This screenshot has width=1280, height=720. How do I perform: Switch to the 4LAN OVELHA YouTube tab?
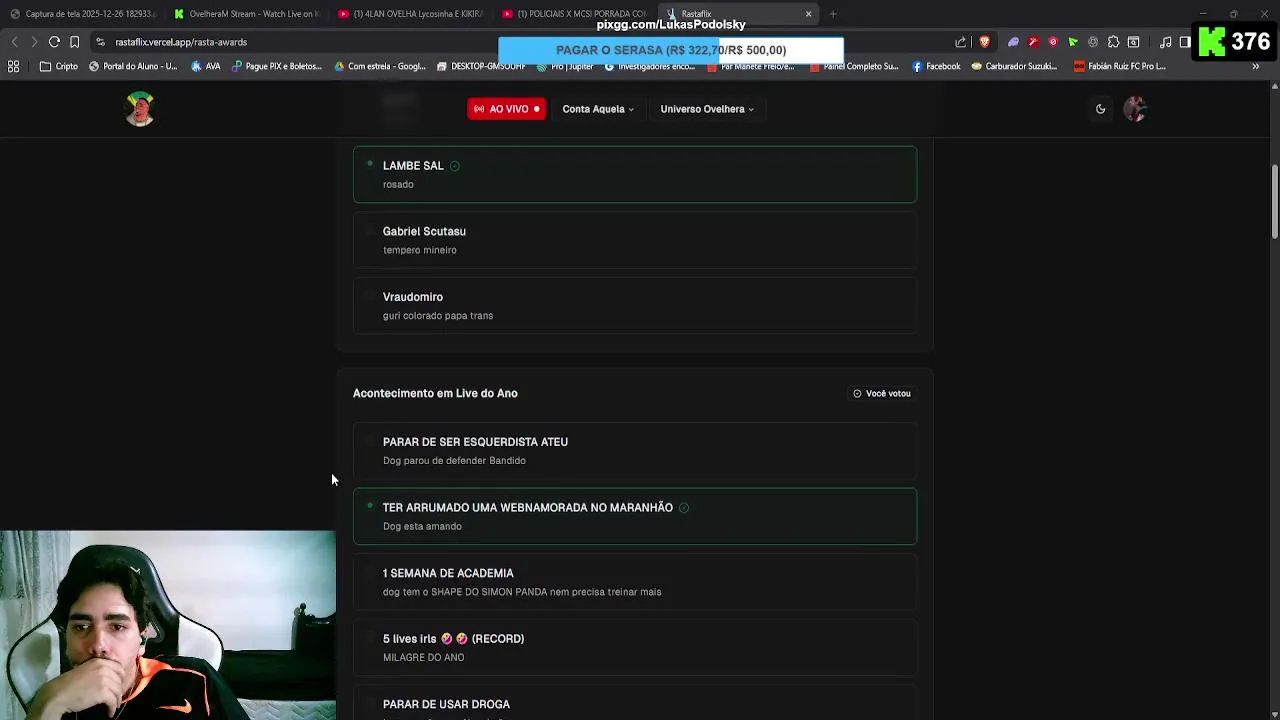point(409,14)
